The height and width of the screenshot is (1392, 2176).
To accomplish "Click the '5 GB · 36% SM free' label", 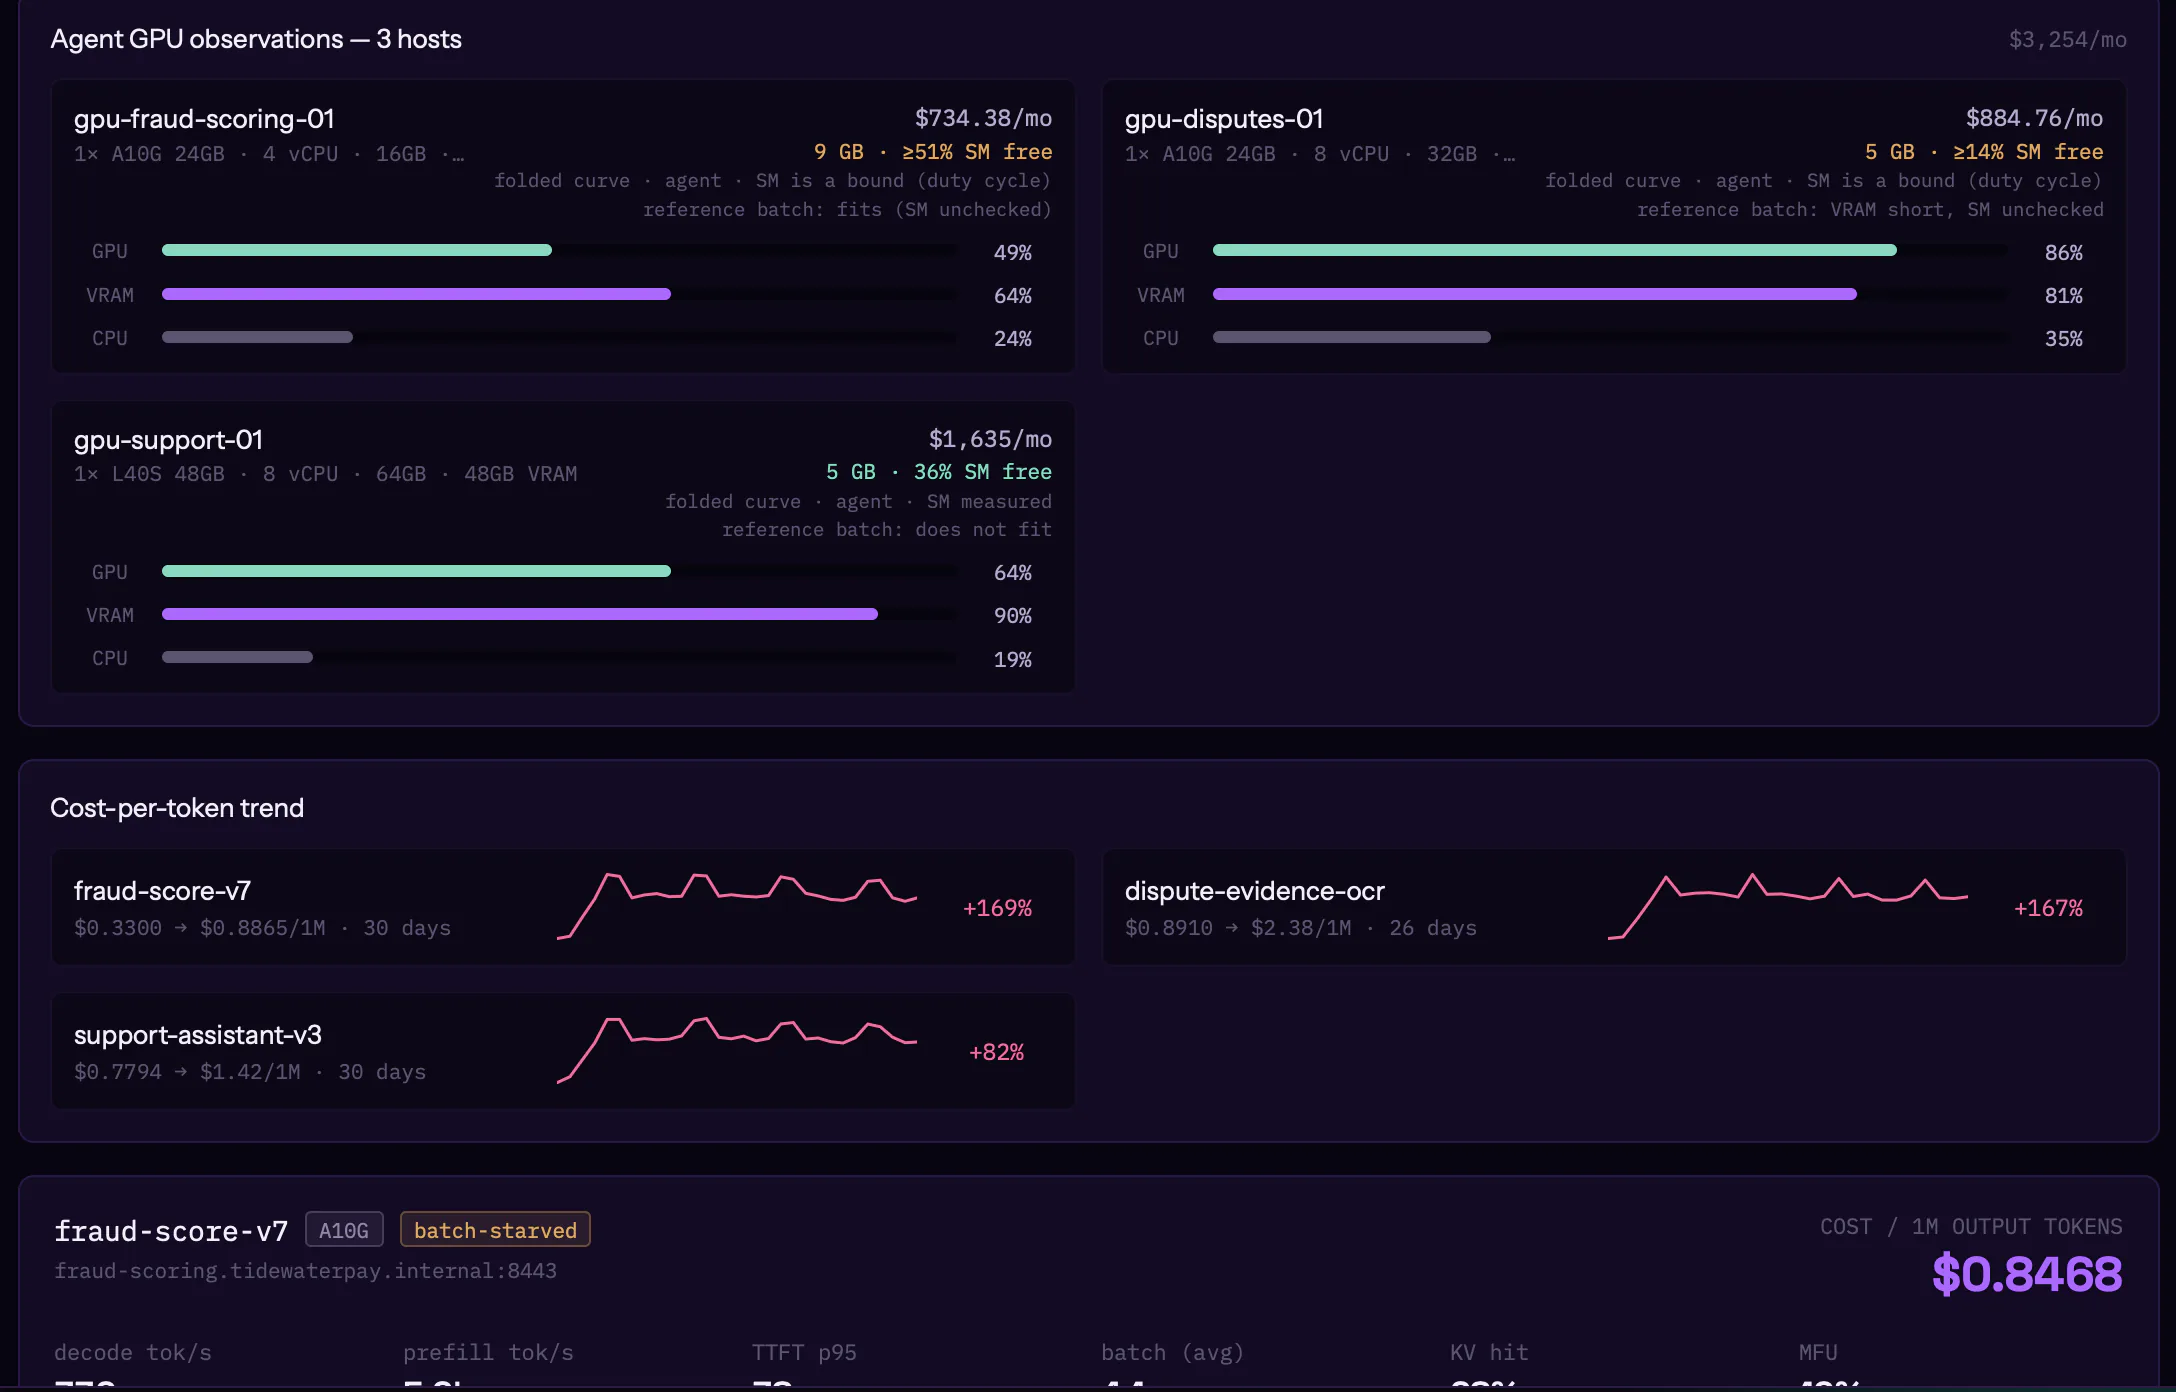I will click(939, 472).
